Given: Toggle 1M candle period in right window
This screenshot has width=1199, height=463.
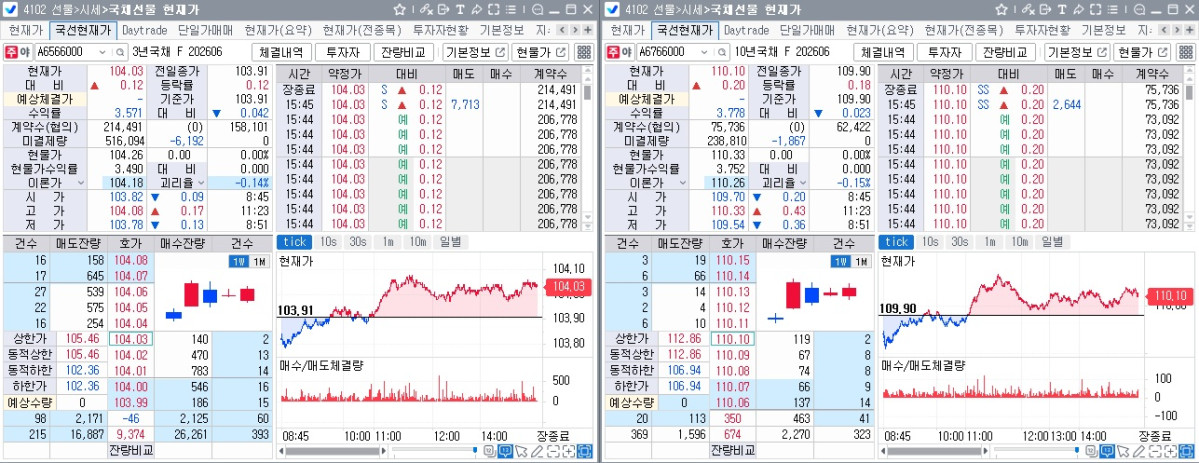Looking at the screenshot, I should tap(862, 262).
